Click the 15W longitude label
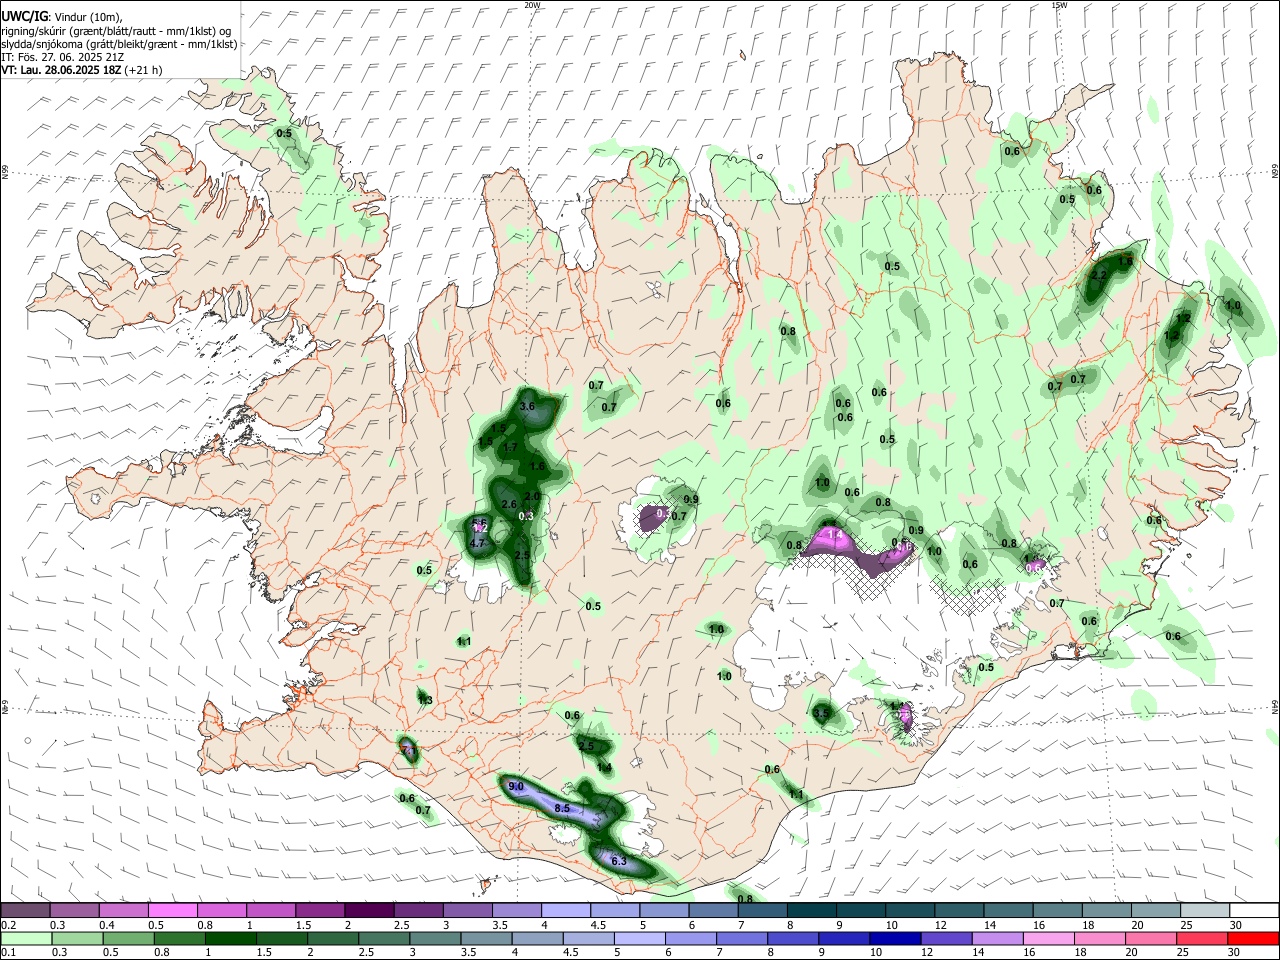This screenshot has width=1280, height=960. pos(1058,5)
